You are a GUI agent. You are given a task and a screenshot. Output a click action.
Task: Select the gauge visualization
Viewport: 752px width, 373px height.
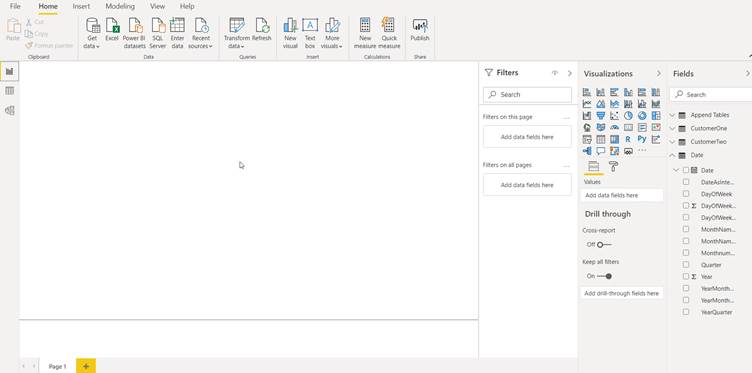[x=614, y=128]
